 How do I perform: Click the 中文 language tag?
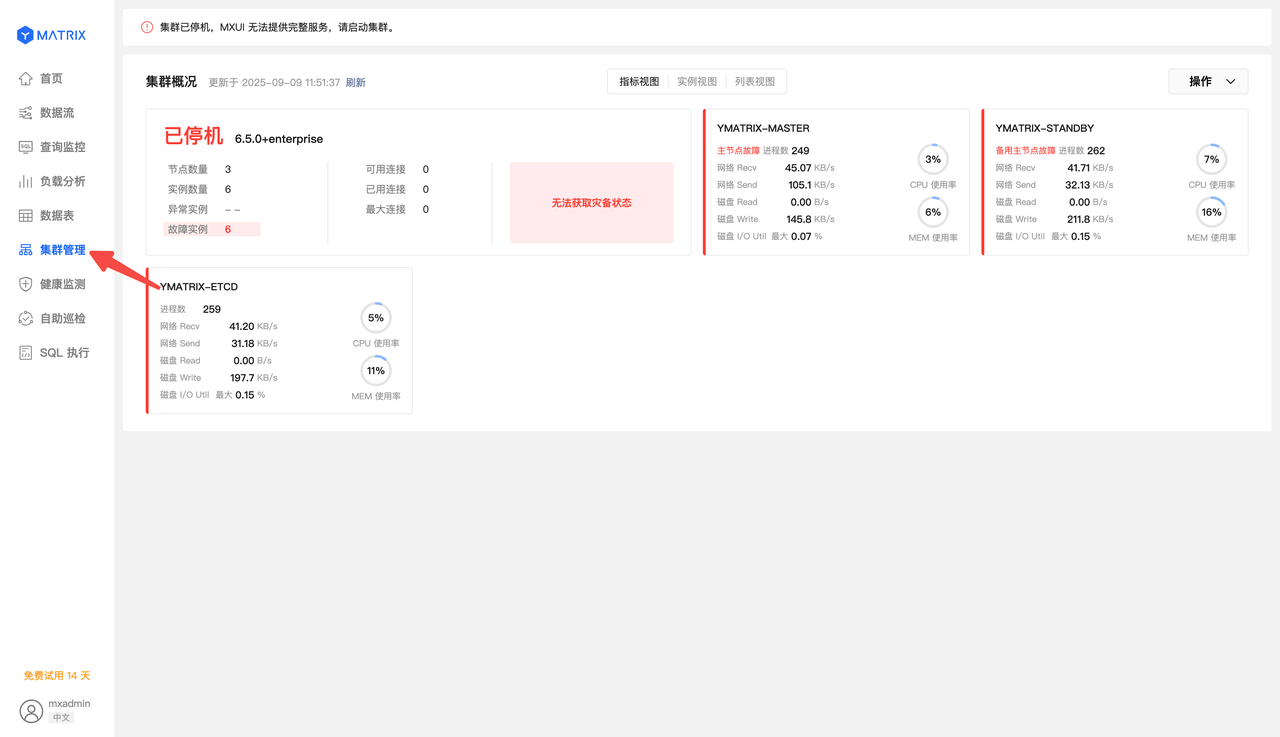pos(61,718)
